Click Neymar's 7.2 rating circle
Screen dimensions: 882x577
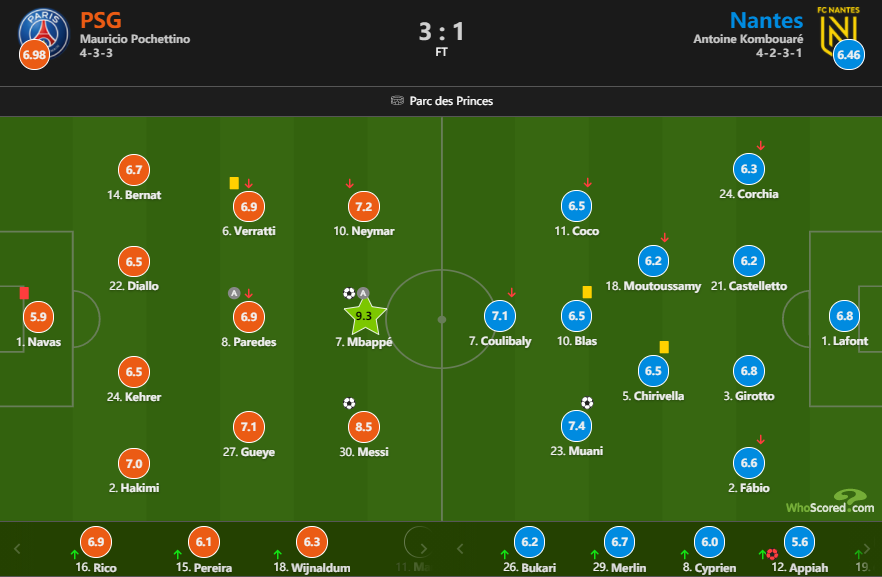(x=364, y=207)
